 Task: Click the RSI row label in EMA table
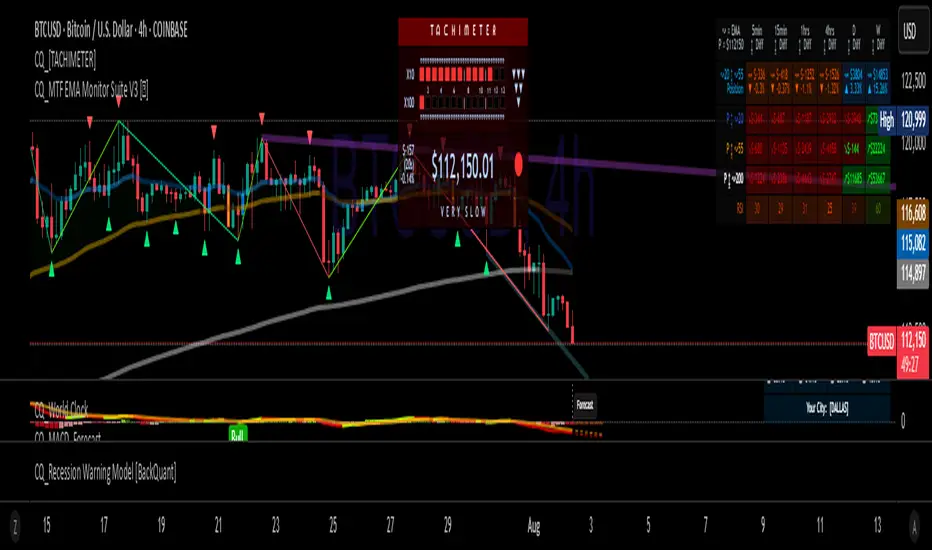point(739,209)
